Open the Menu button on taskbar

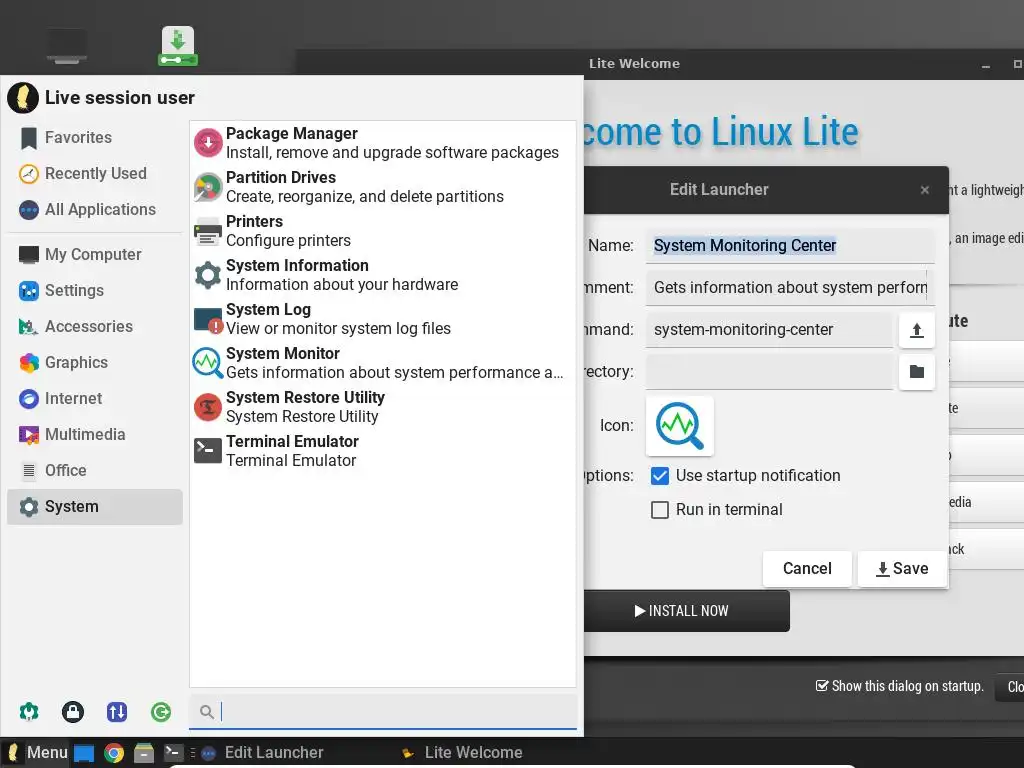coord(37,752)
